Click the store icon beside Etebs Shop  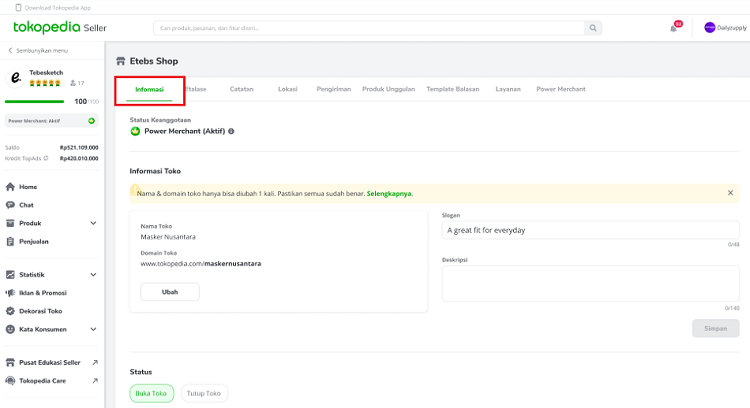[x=121, y=61]
